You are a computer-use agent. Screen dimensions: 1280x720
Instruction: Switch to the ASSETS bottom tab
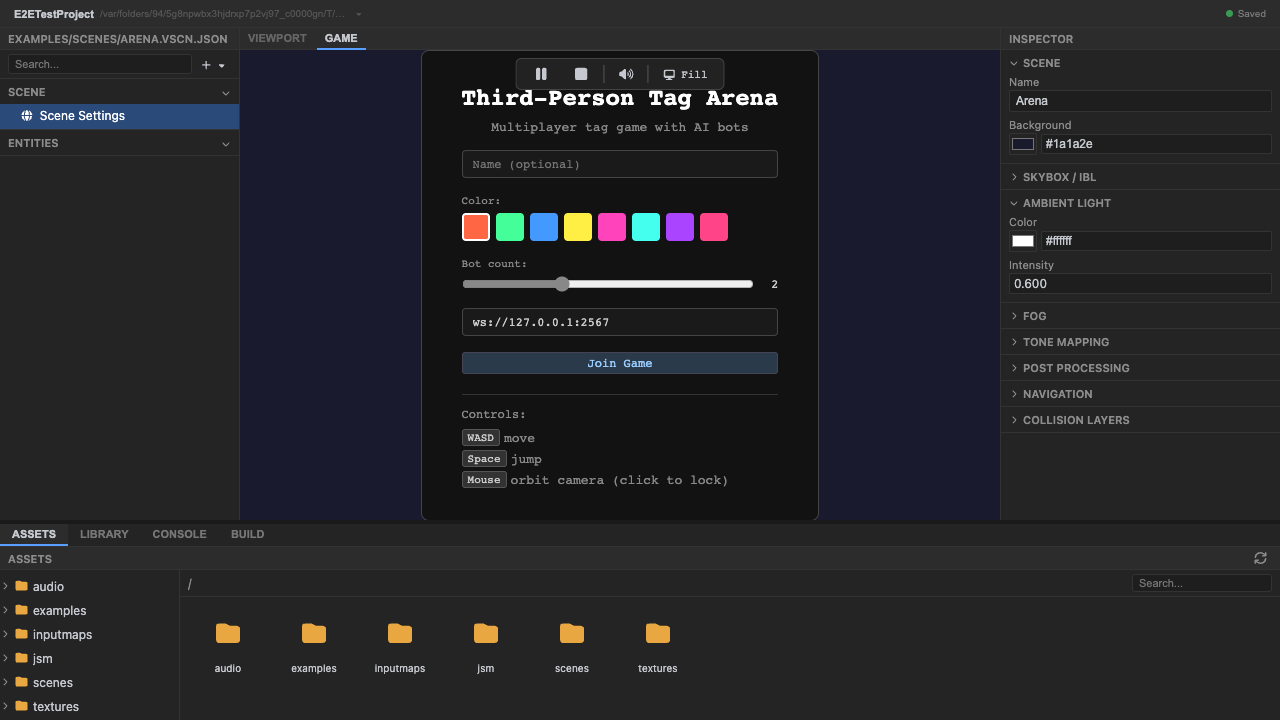pyautogui.click(x=34, y=534)
